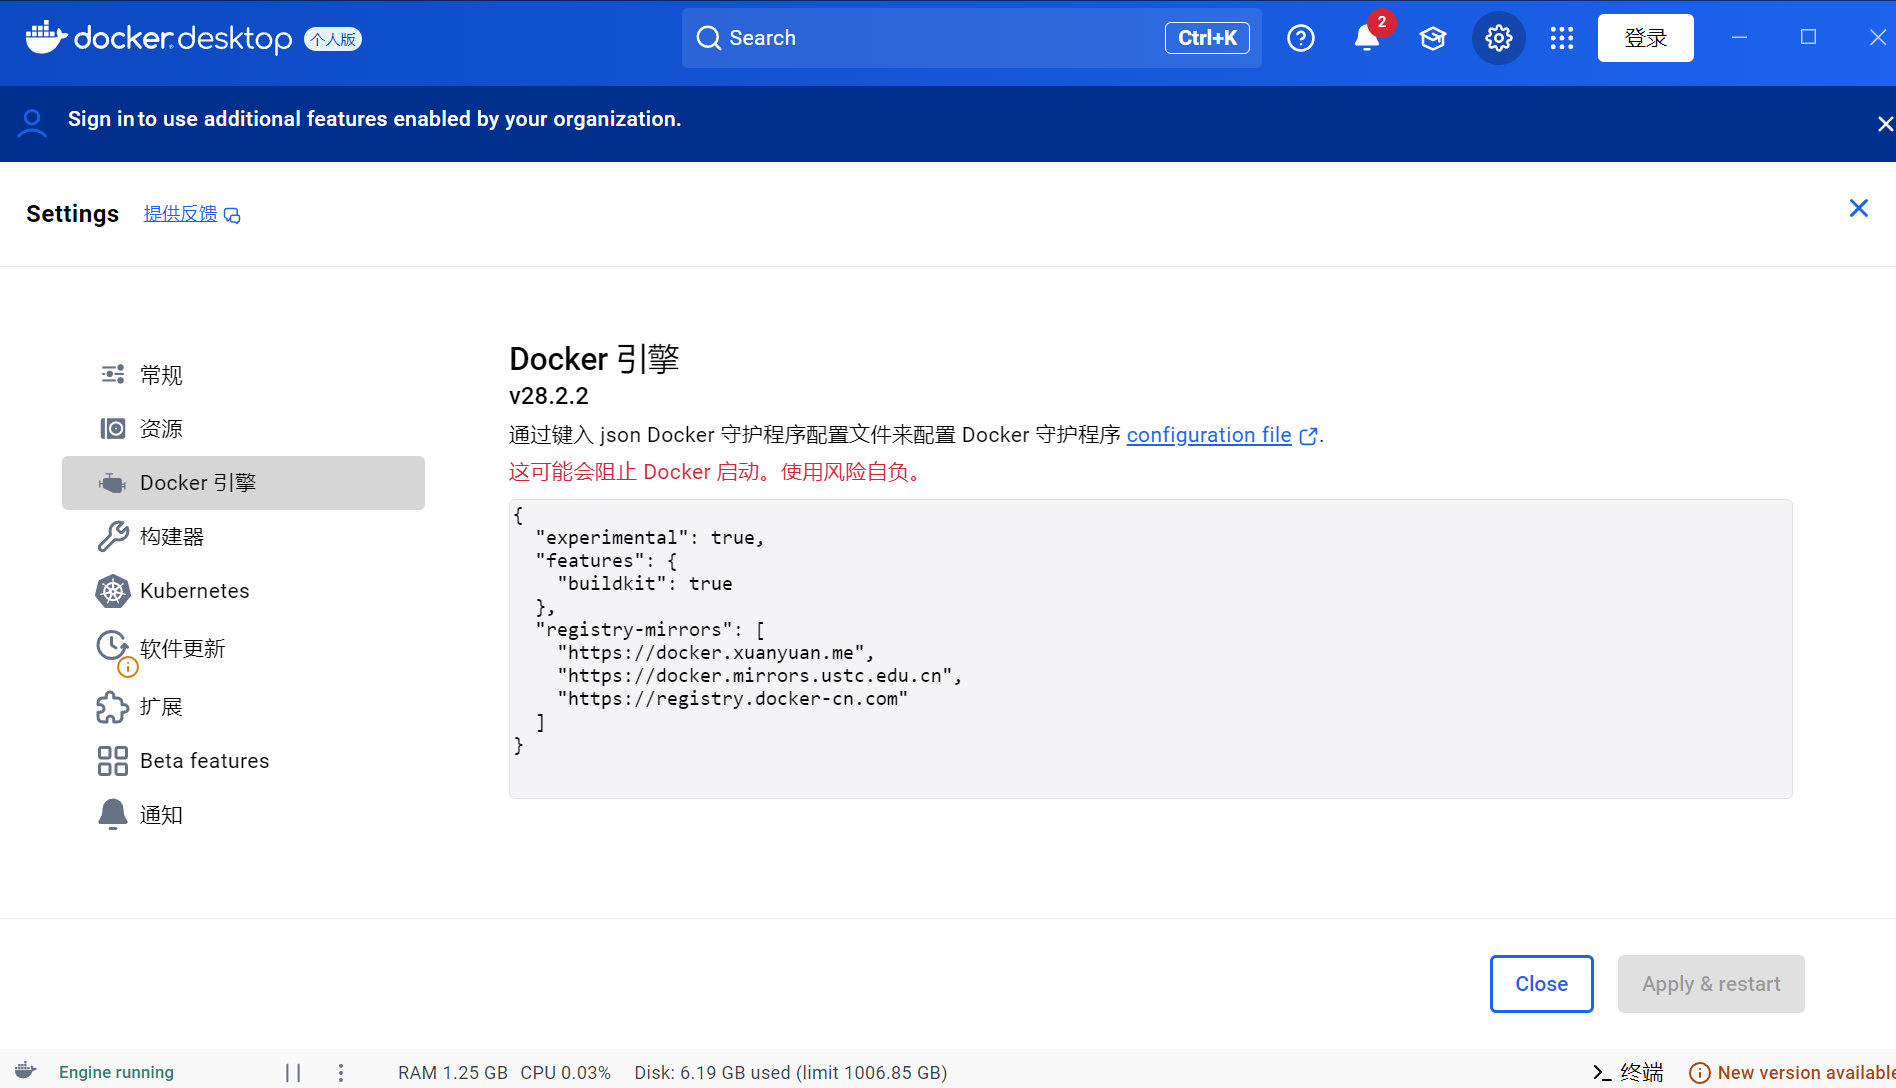
Task: Open the configuration file link
Action: 1209,435
